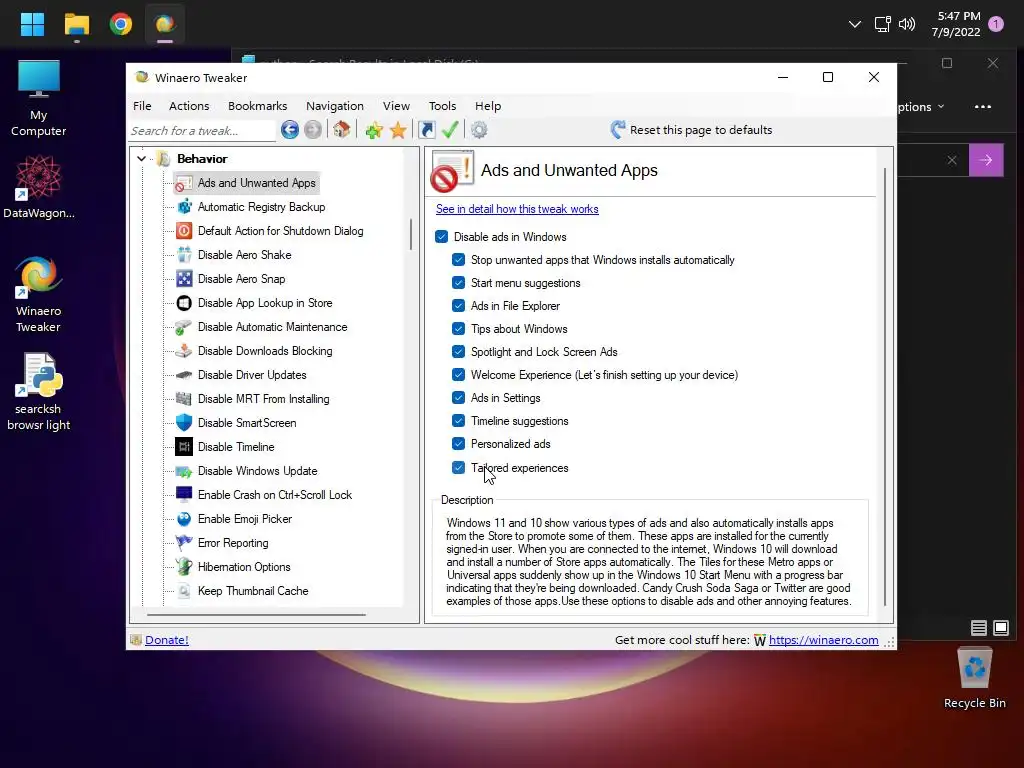Open the Settings gear toolbar icon
This screenshot has height=768, width=1024.
(x=479, y=130)
